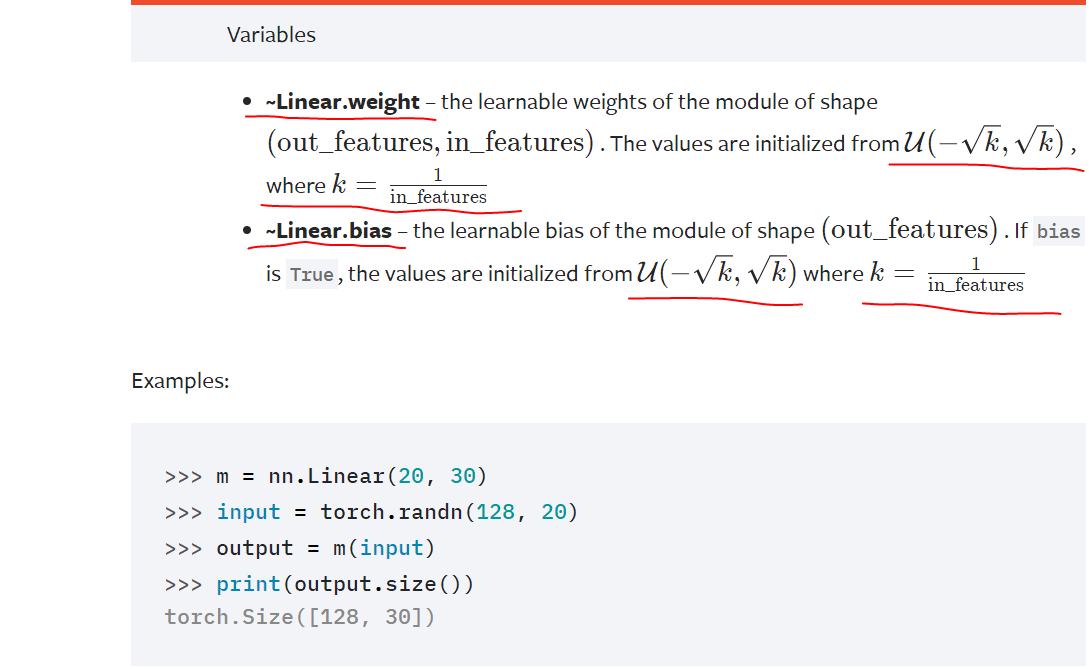1089x669 pixels.
Task: Click the '~Linear.weight' variable name
Action: [x=342, y=102]
